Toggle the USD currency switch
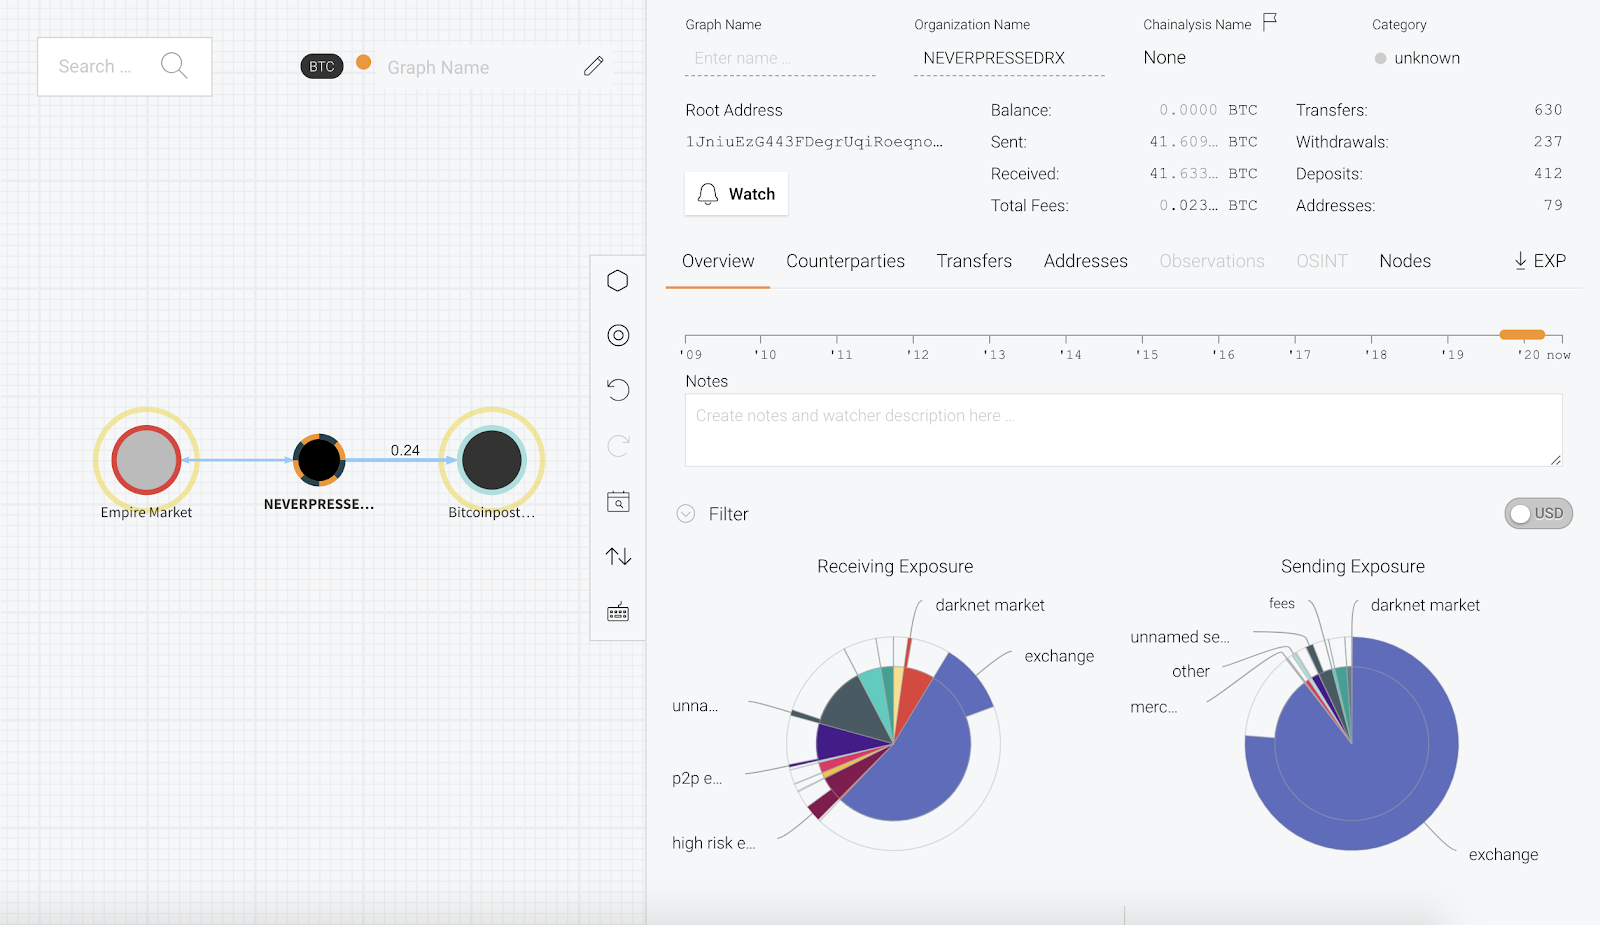Screen dimensions: 1600x925 click(1538, 513)
